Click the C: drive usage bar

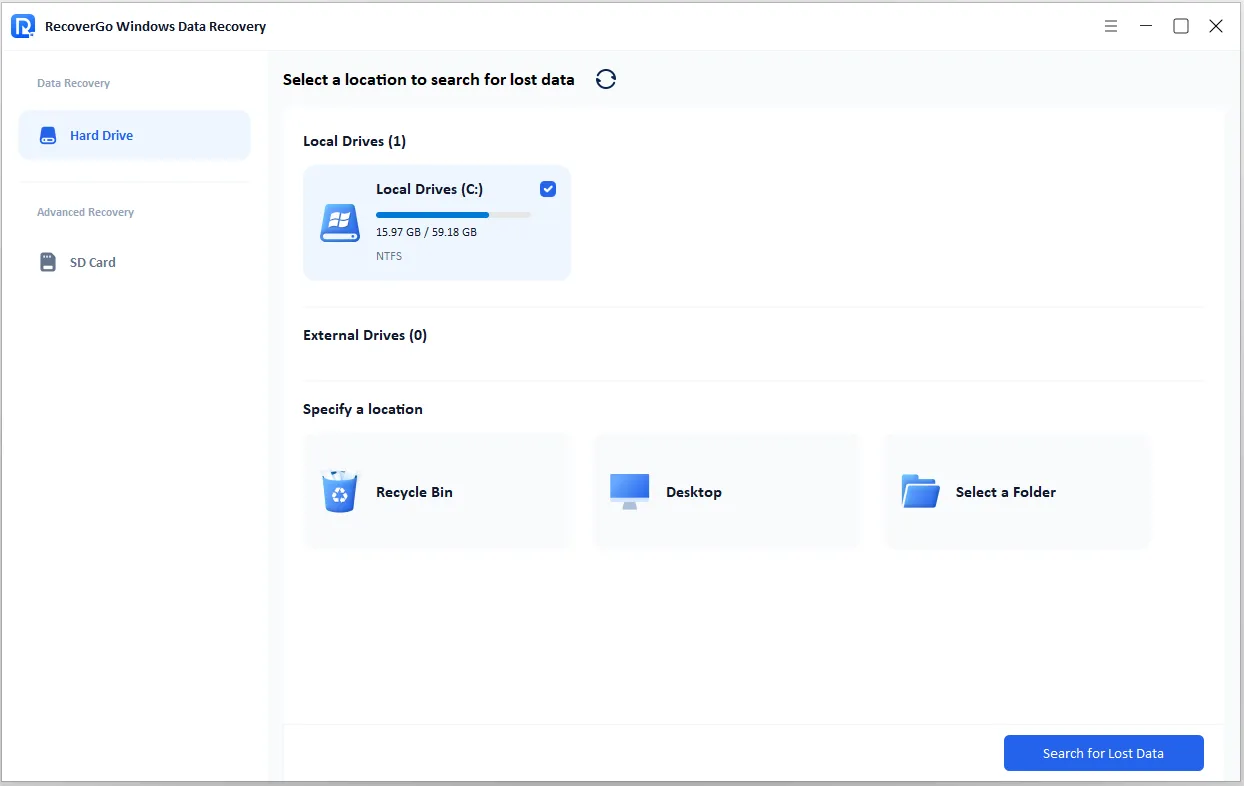453,214
